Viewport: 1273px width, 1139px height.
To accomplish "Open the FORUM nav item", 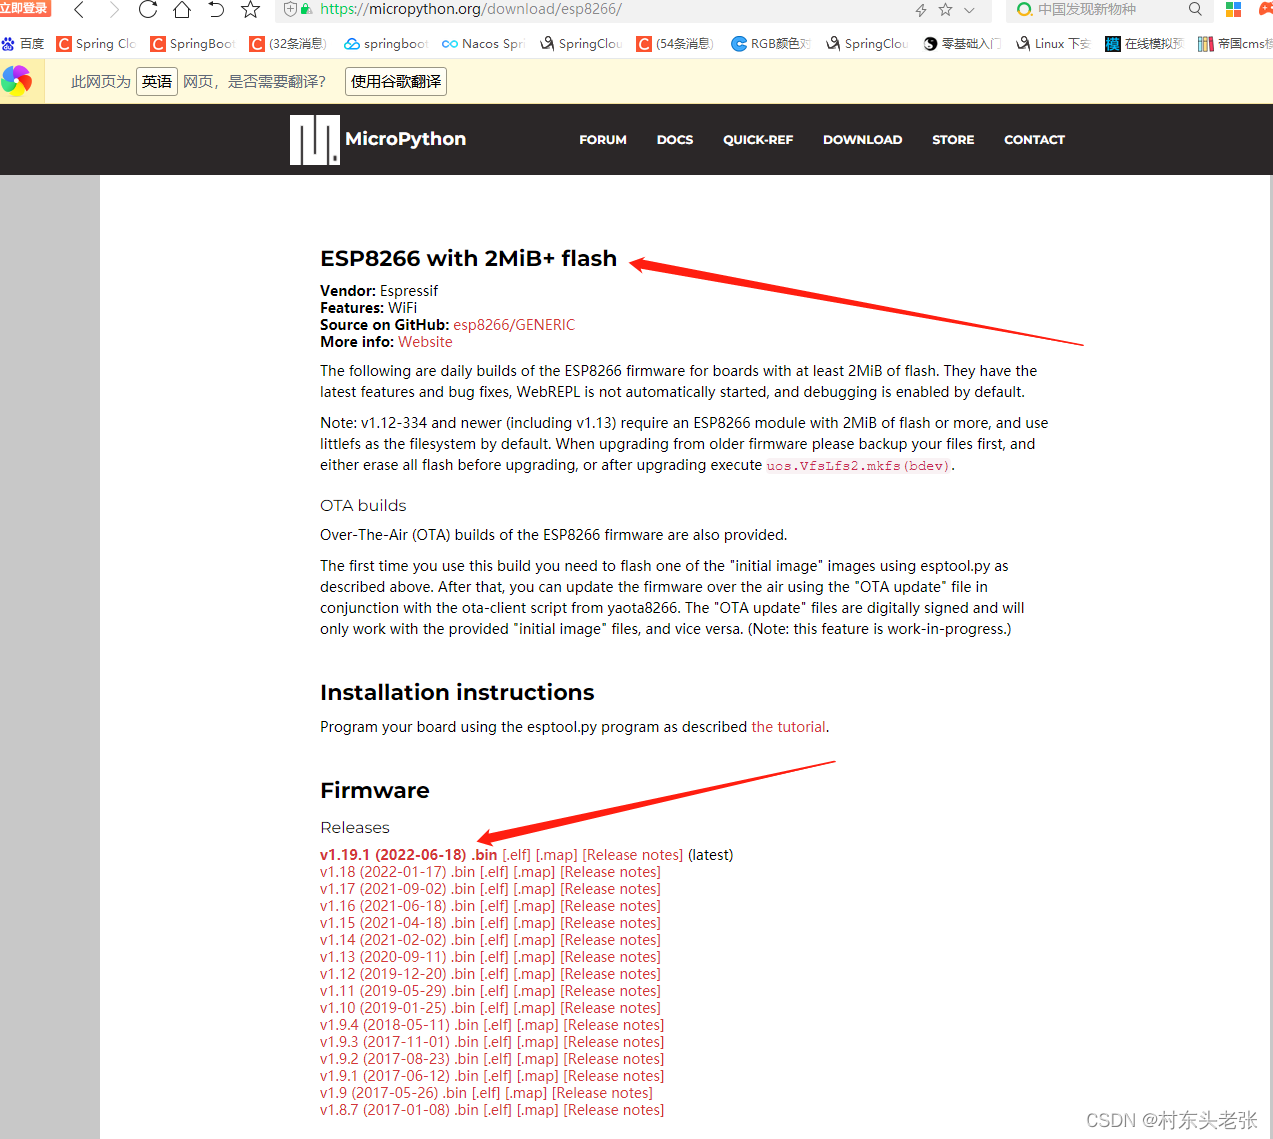I will 603,140.
